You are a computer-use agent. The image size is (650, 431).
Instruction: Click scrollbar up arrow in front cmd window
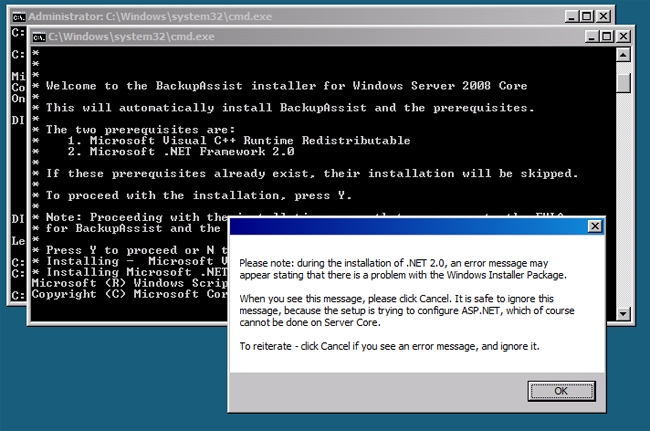[x=623, y=55]
